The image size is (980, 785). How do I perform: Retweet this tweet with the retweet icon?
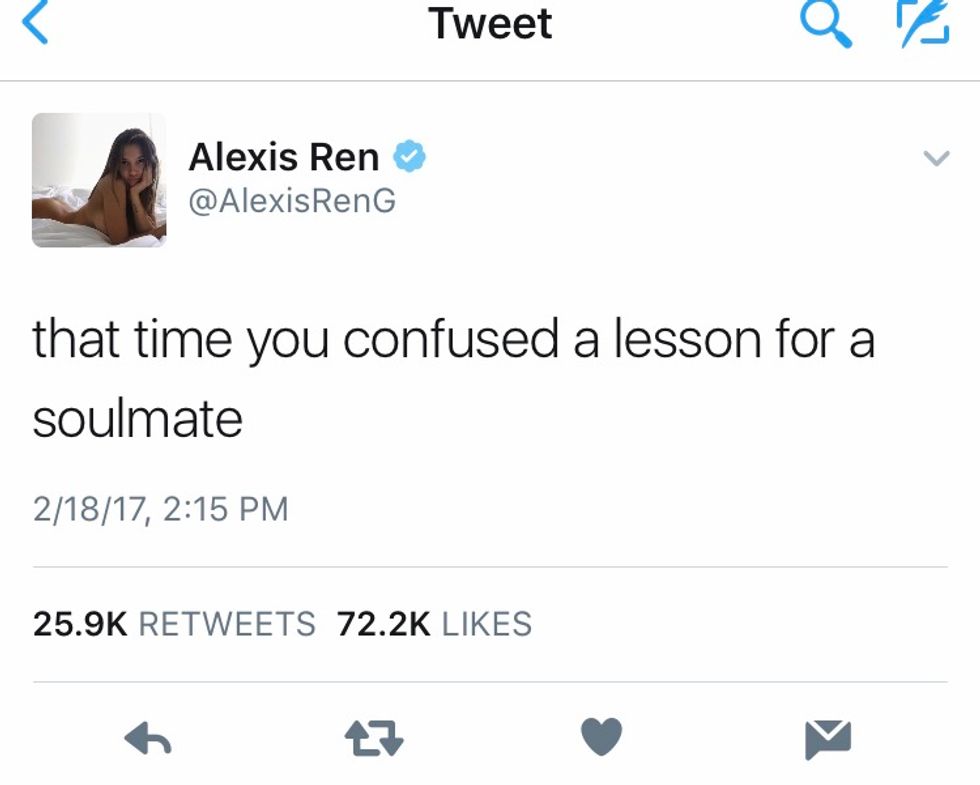(x=374, y=738)
